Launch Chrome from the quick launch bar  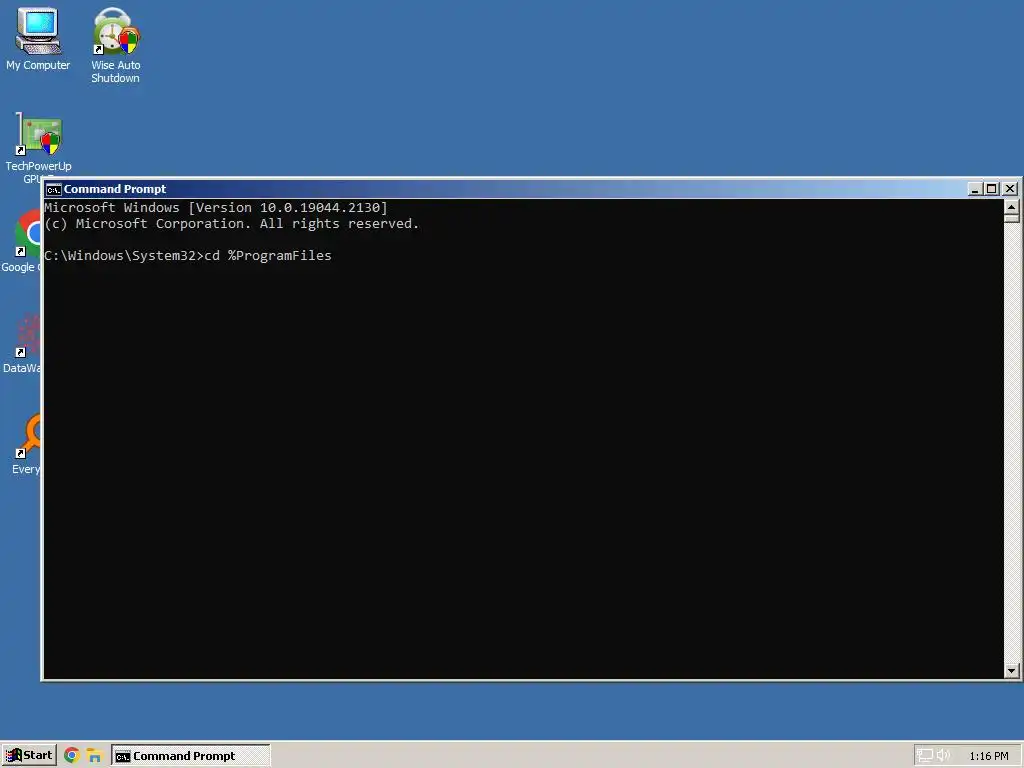(x=72, y=756)
